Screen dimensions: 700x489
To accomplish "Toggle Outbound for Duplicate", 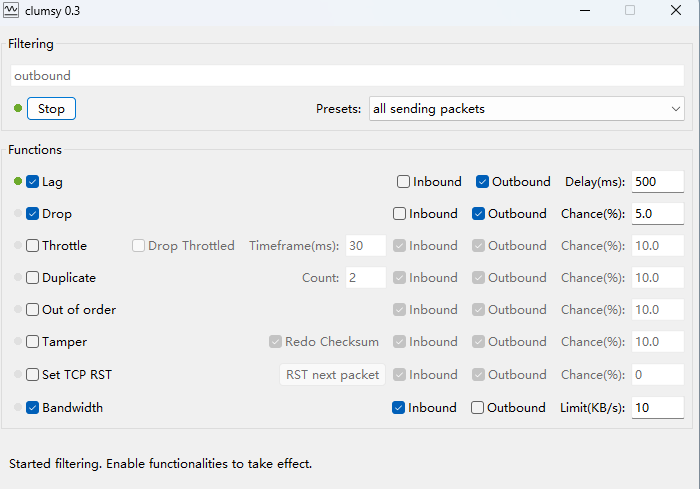I will click(x=478, y=278).
